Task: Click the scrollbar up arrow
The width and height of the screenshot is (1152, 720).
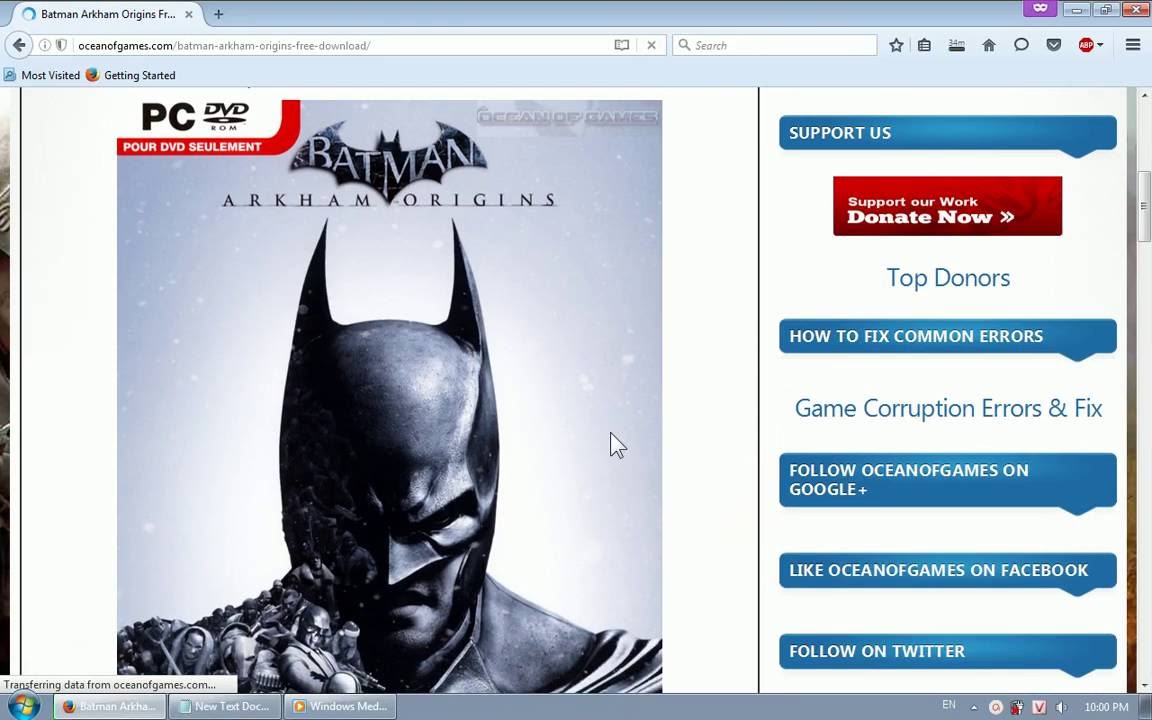Action: click(x=1144, y=96)
